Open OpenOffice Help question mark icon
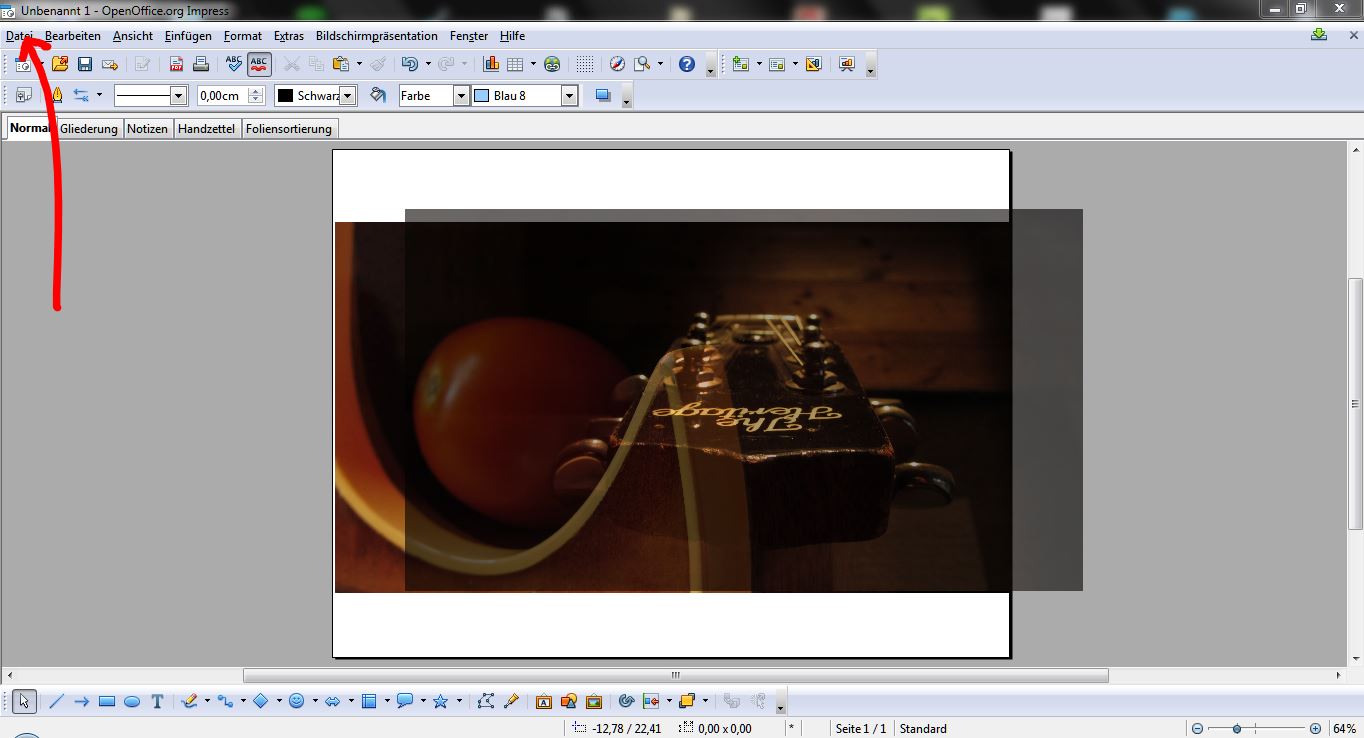The image size is (1364, 738). (687, 64)
